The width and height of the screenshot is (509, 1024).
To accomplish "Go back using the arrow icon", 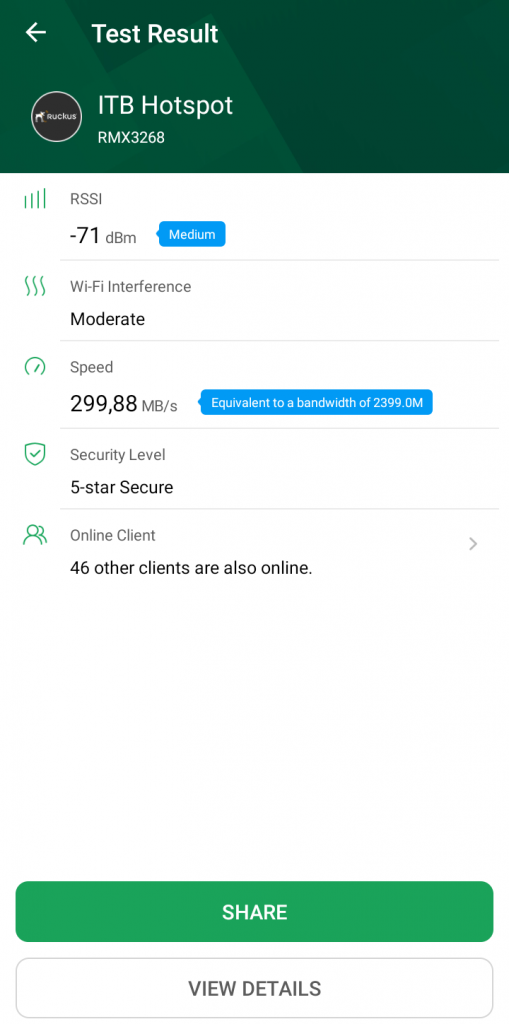I will click(35, 33).
